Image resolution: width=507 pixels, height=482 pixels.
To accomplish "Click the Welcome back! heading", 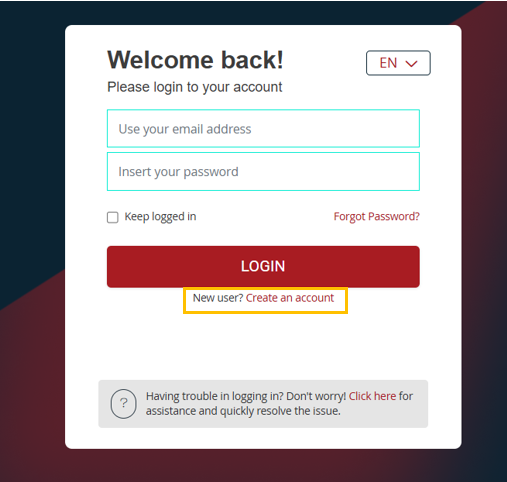I will 195,60.
